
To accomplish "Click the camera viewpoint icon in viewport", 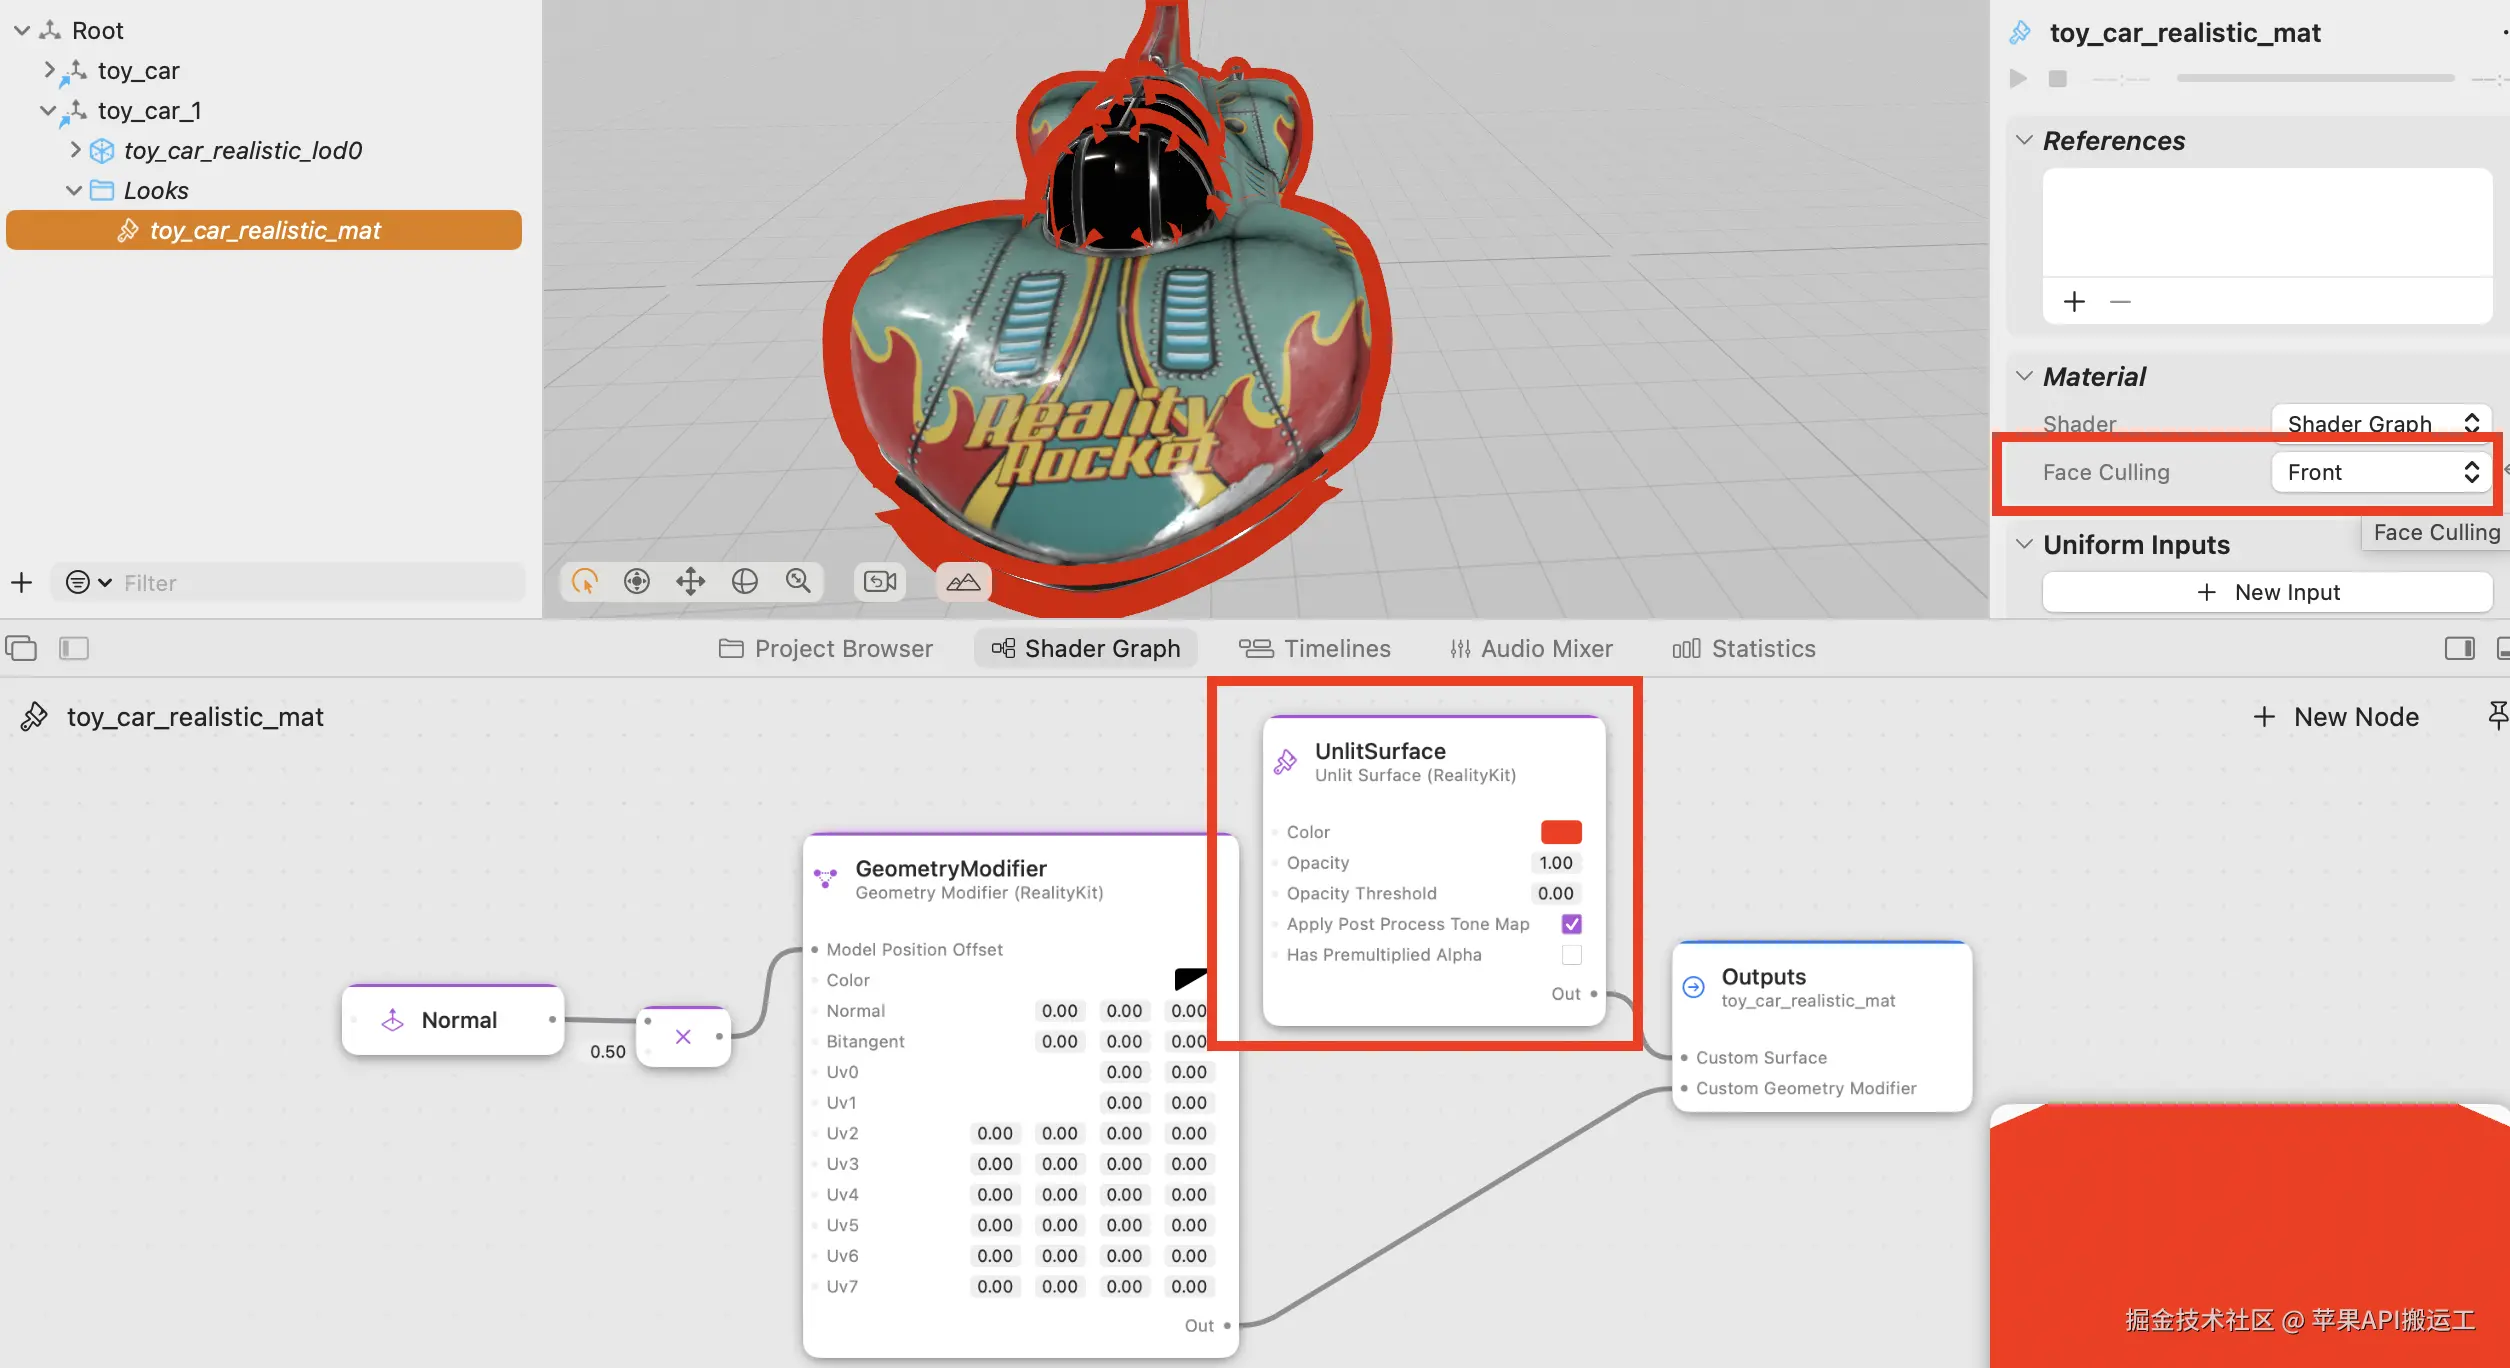I will [880, 581].
